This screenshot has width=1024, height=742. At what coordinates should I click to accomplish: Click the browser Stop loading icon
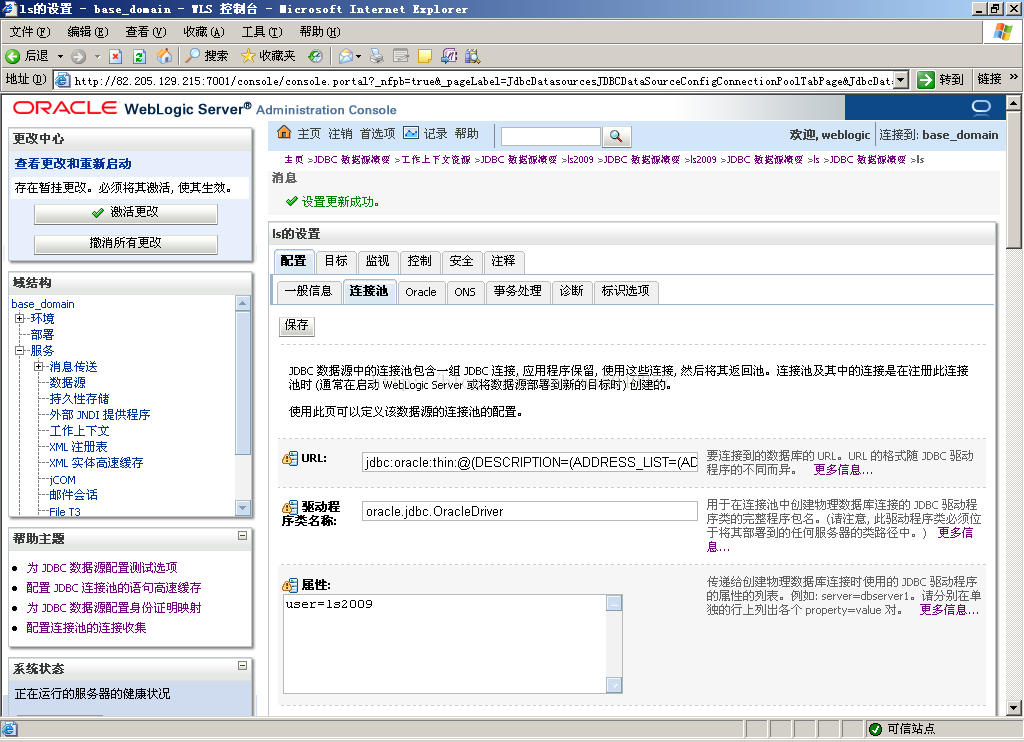(116, 56)
